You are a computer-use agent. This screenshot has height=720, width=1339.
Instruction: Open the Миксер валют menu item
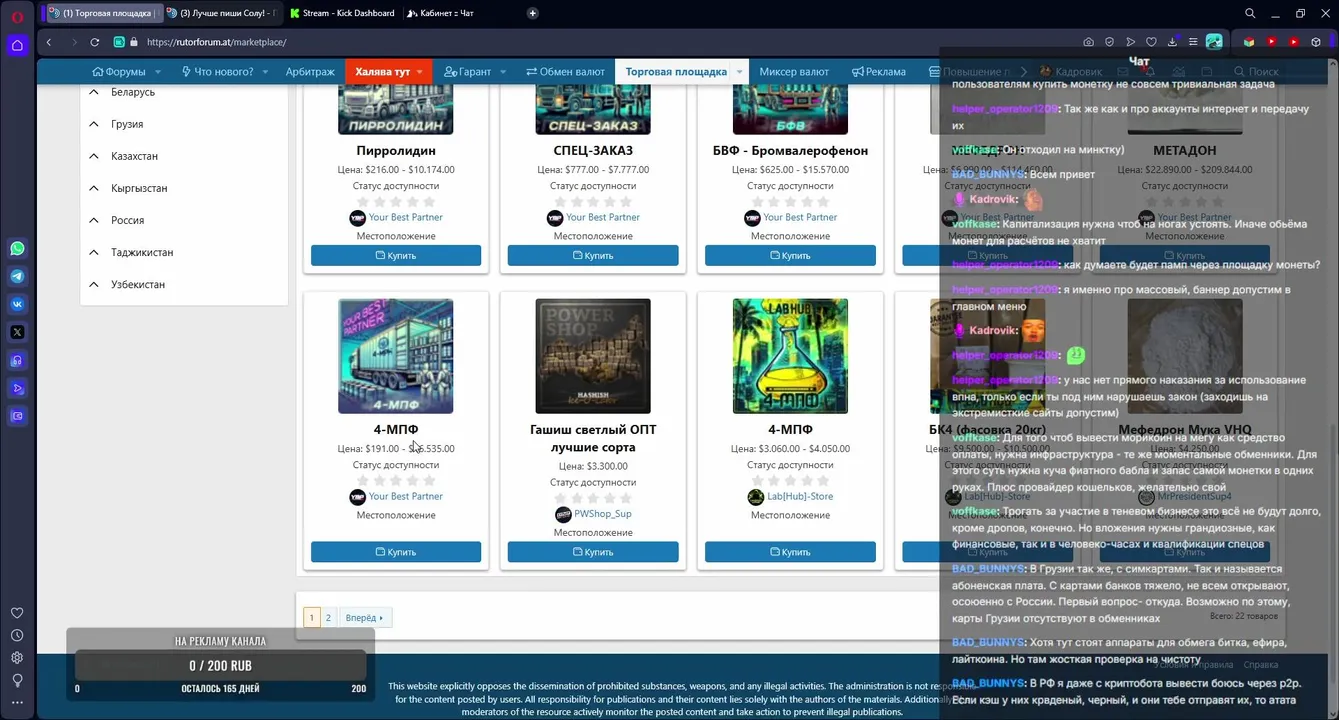coord(794,72)
